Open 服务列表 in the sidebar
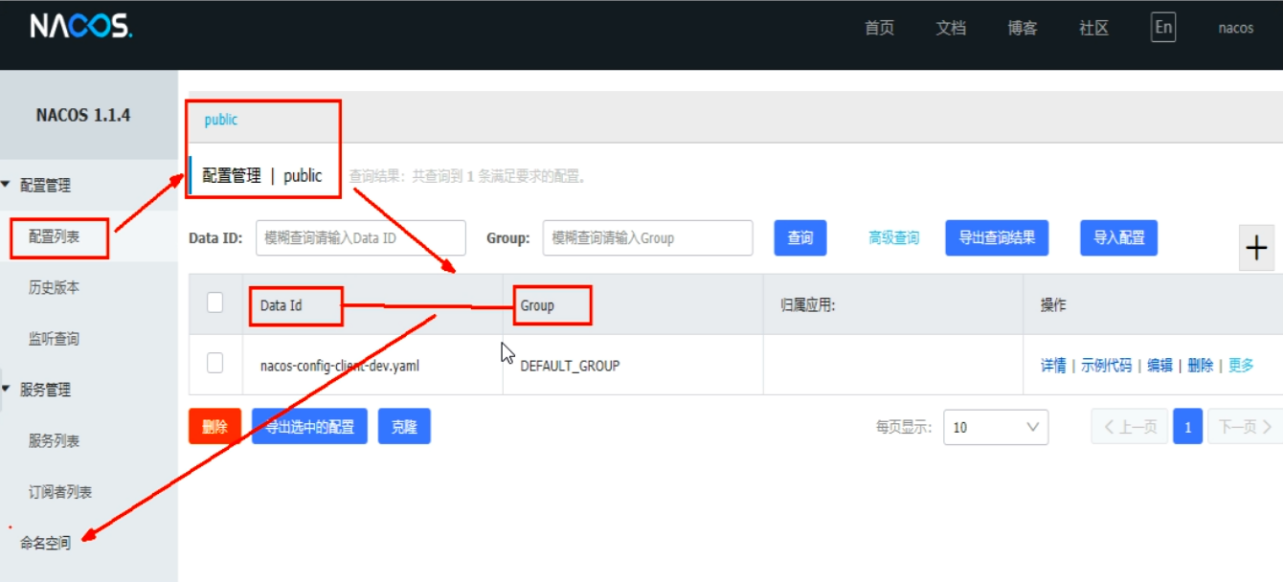The width and height of the screenshot is (1283, 582). (54, 441)
